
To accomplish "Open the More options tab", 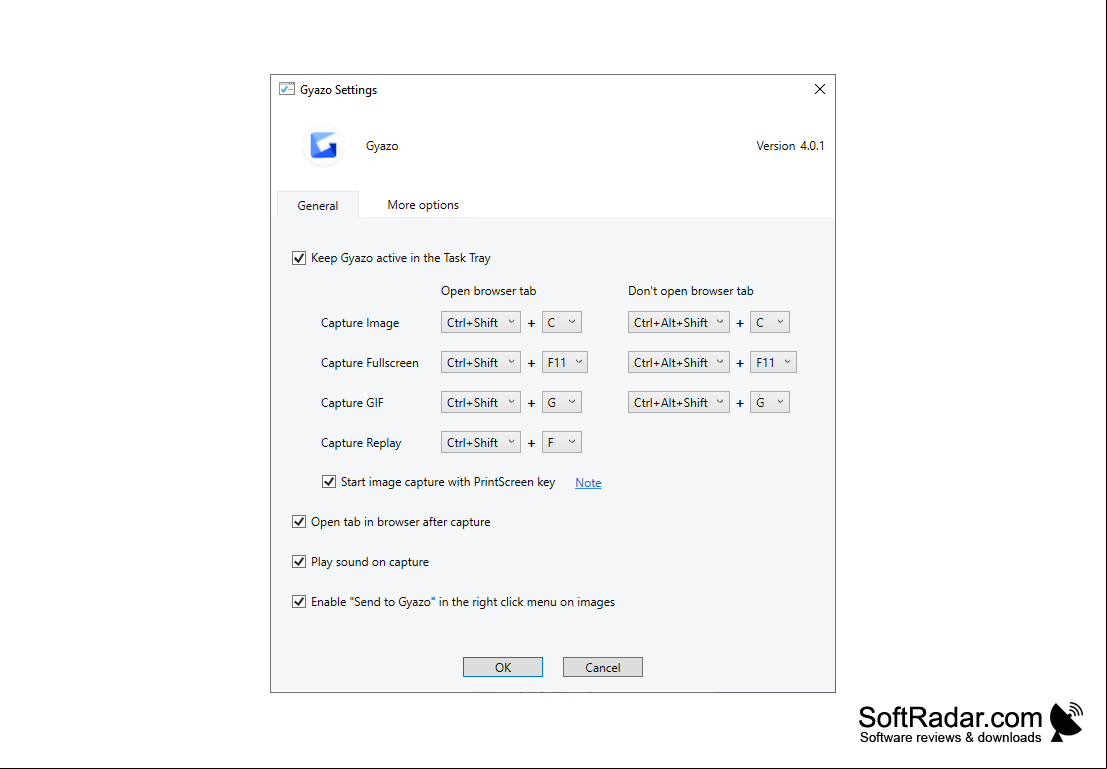I will pyautogui.click(x=423, y=205).
